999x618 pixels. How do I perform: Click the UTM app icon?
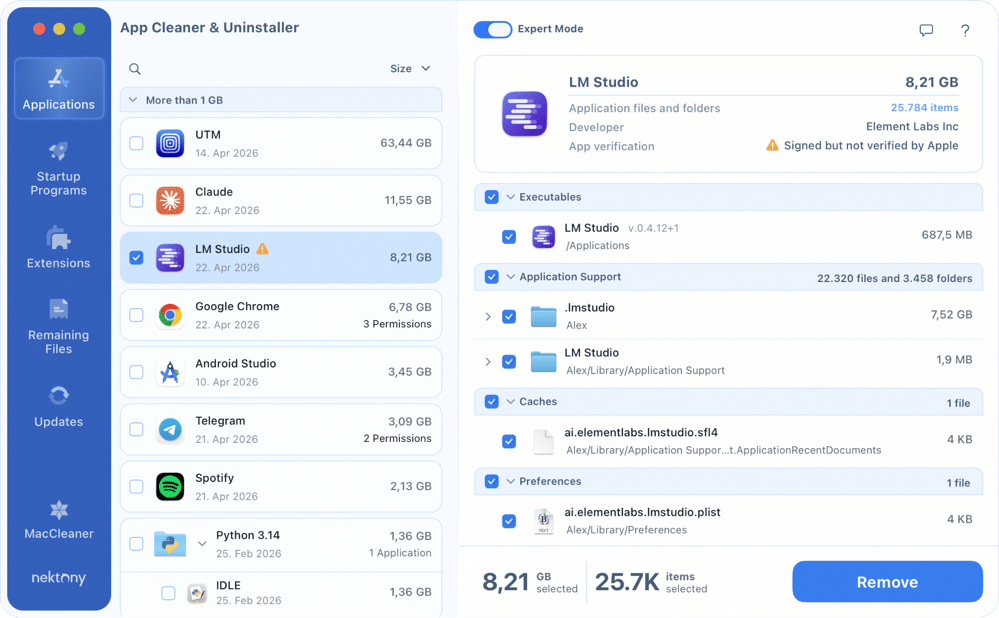(170, 143)
